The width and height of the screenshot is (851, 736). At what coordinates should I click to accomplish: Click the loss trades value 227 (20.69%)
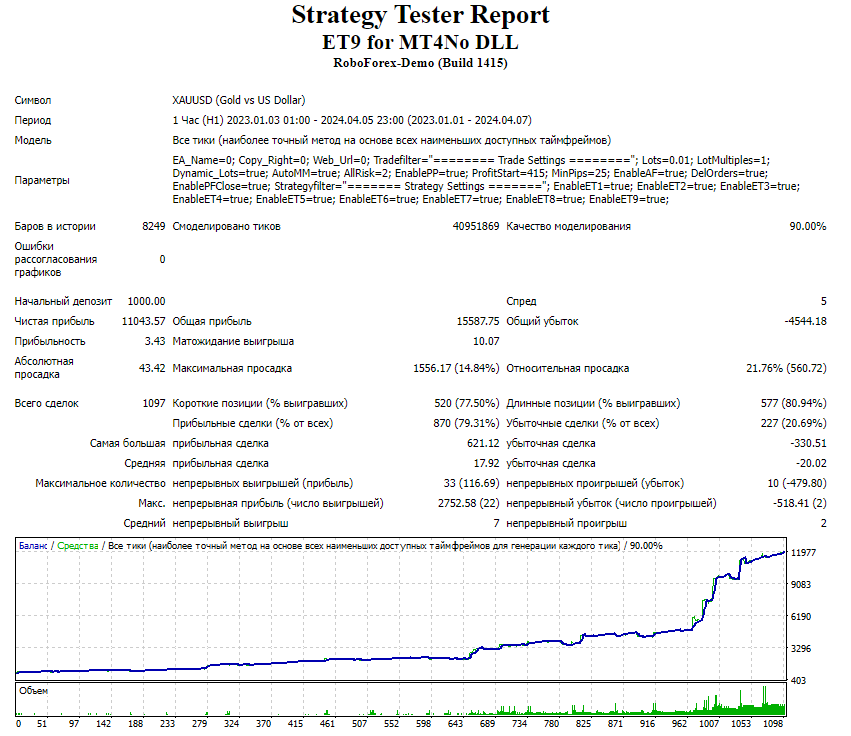click(x=793, y=423)
